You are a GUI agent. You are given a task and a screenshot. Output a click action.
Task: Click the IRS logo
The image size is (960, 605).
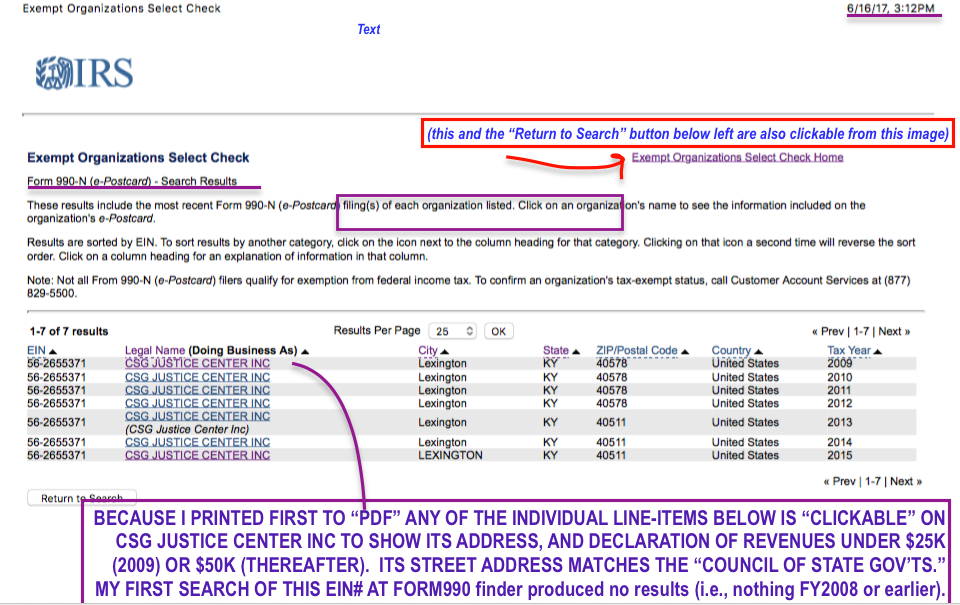pos(84,73)
